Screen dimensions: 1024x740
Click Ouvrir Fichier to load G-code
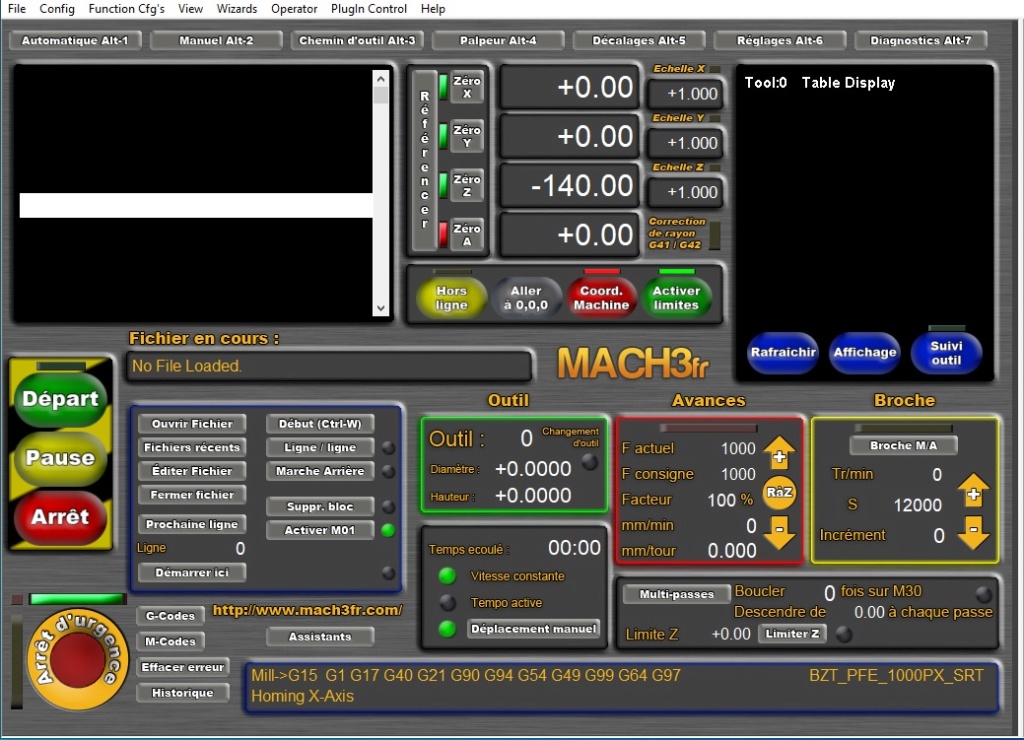pos(192,424)
